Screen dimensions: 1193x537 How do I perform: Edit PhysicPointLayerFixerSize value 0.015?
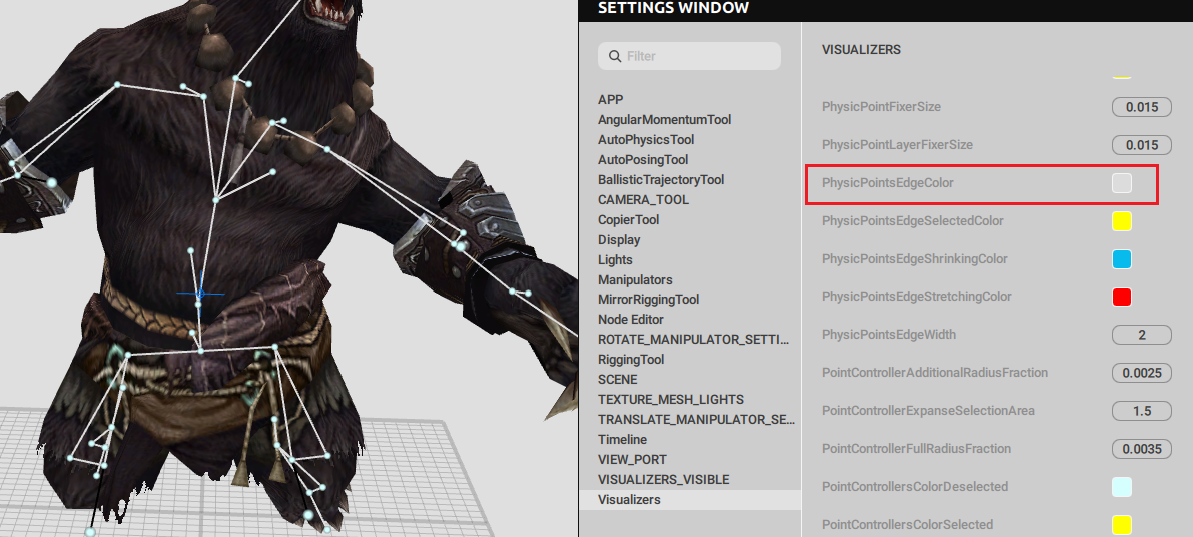point(1141,145)
